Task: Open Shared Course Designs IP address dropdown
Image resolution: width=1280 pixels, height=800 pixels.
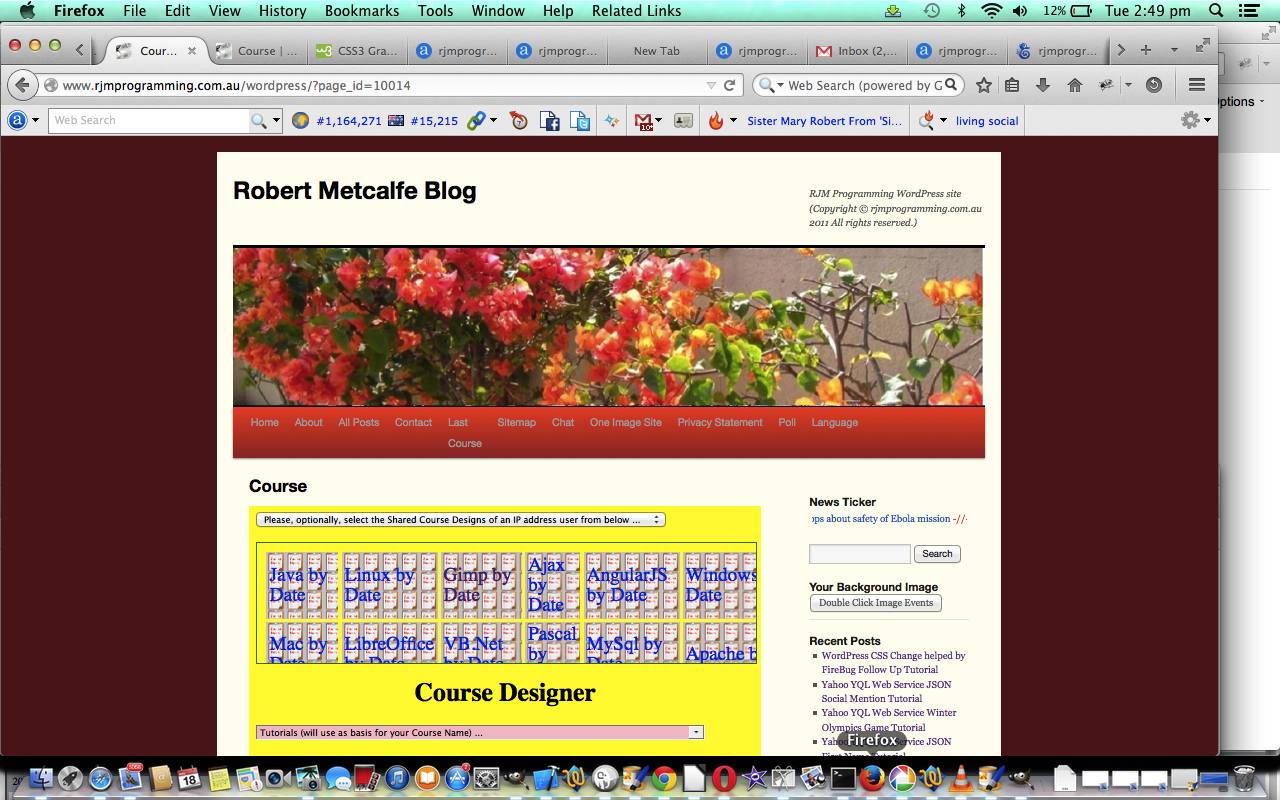Action: pyautogui.click(x=460, y=520)
